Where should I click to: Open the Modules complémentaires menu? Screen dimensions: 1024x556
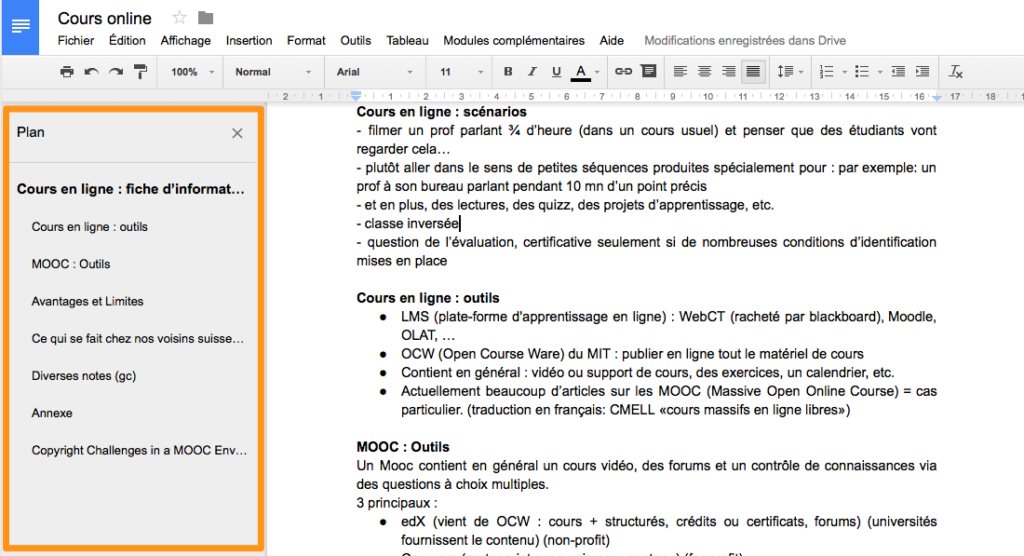click(514, 41)
